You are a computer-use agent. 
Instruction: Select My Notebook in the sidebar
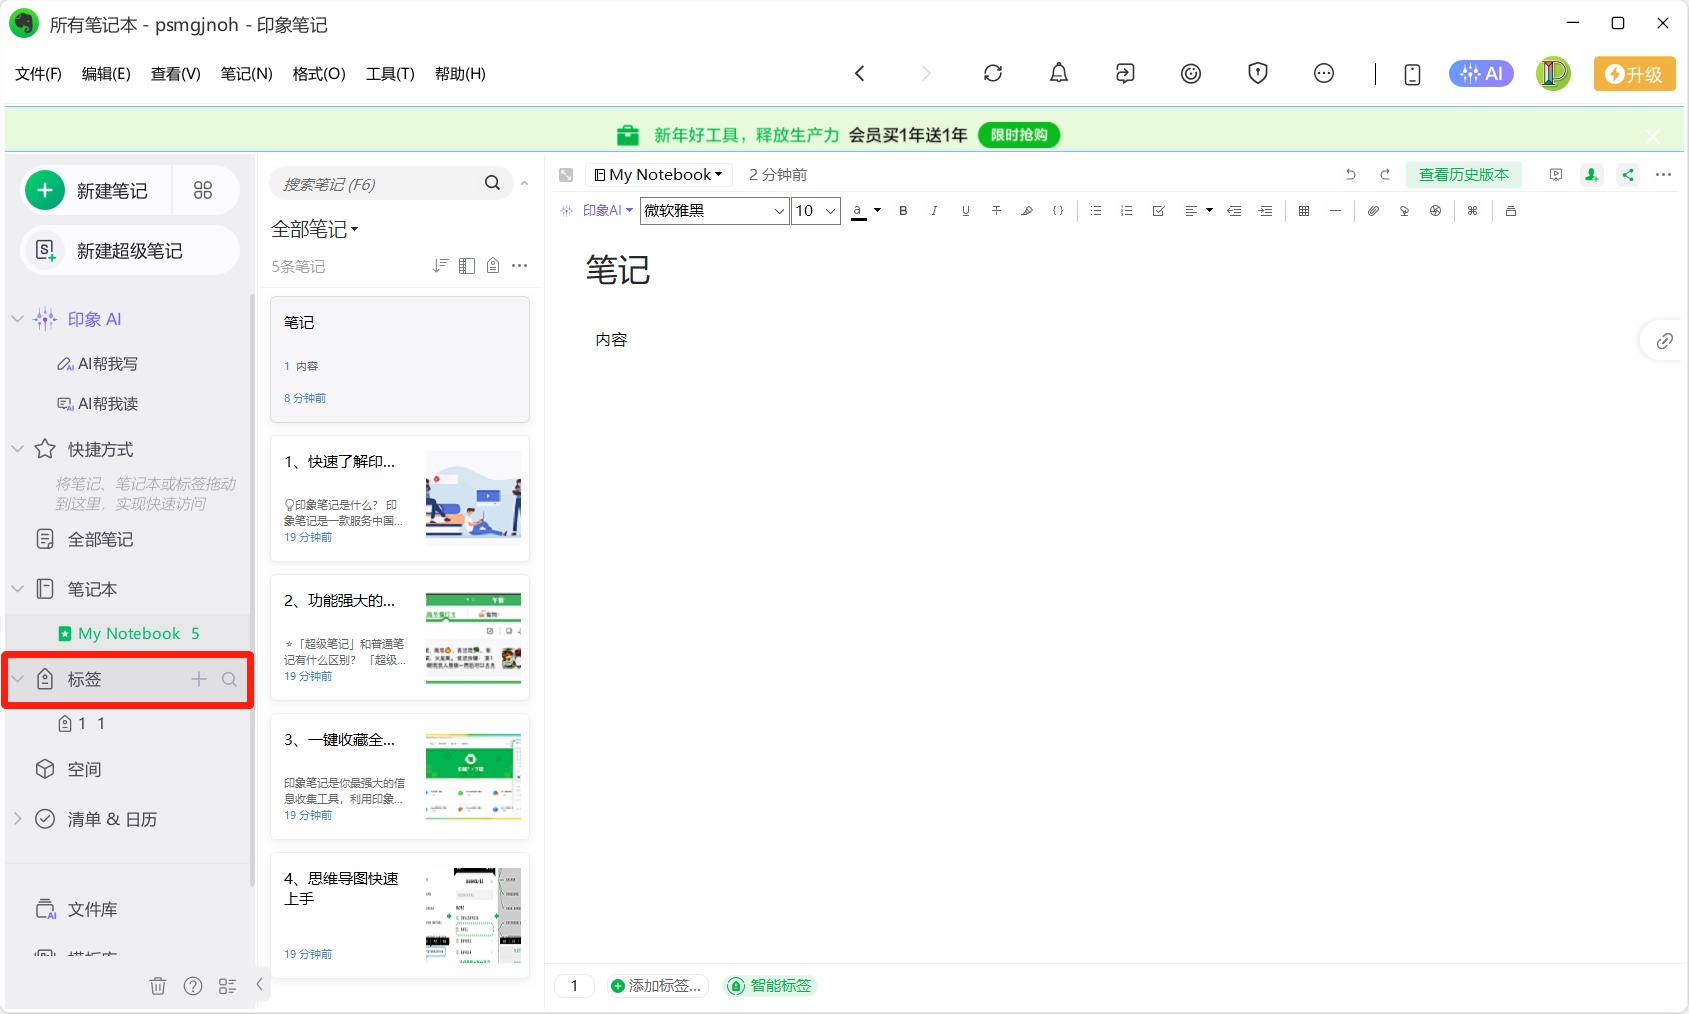coord(129,634)
